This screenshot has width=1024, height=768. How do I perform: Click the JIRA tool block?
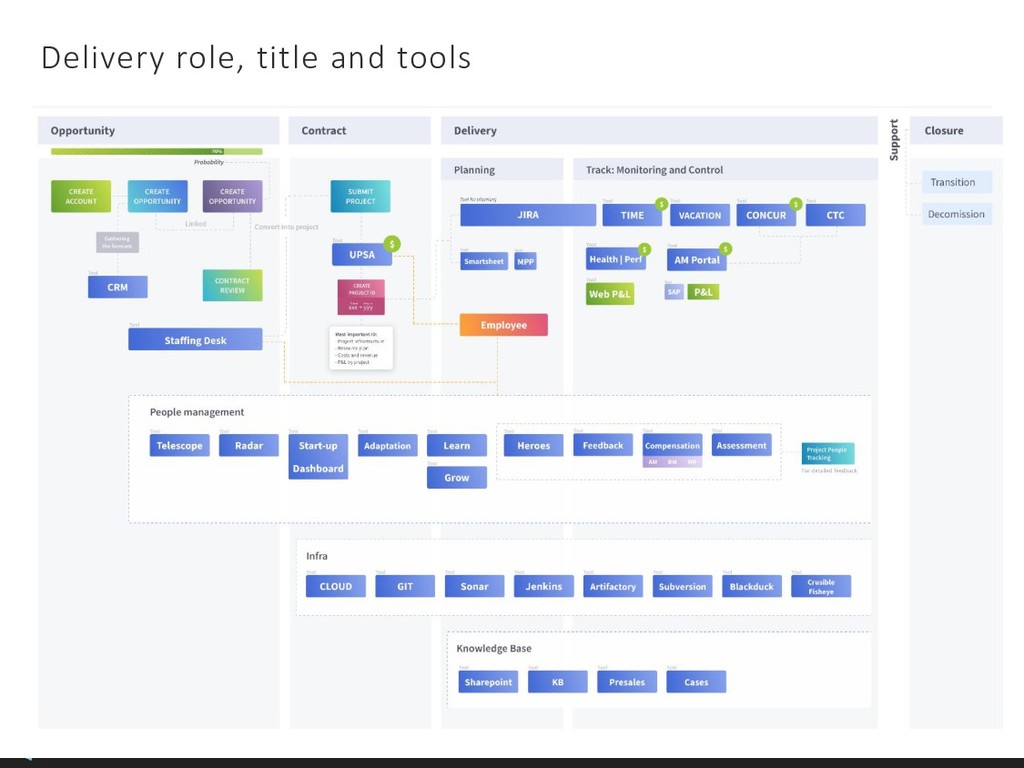click(x=527, y=215)
